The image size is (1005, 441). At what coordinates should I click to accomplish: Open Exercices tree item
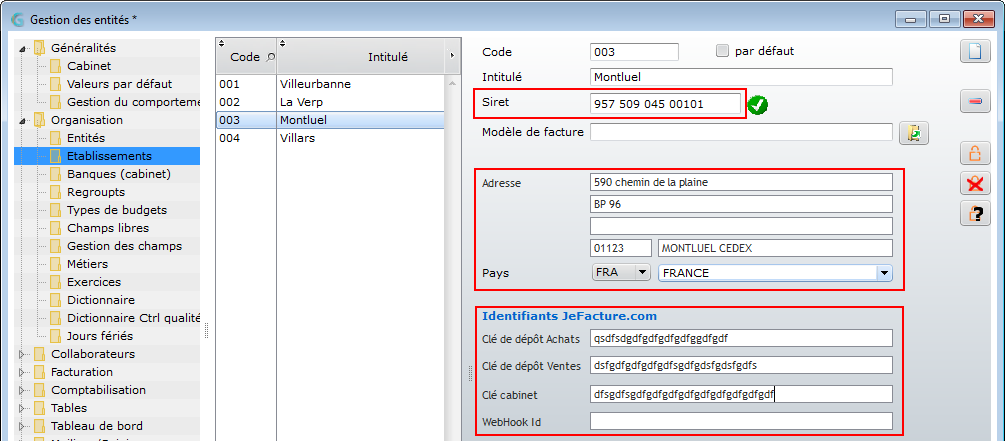(x=94, y=281)
